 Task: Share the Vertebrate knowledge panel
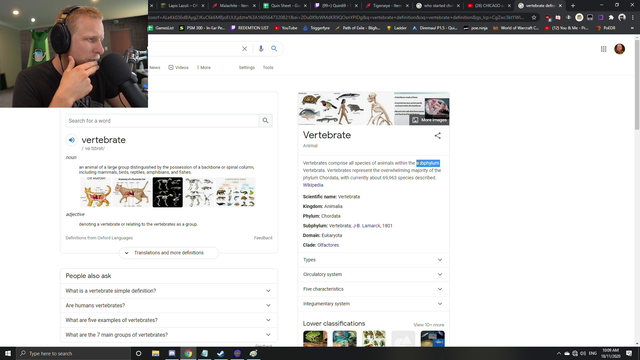click(438, 136)
